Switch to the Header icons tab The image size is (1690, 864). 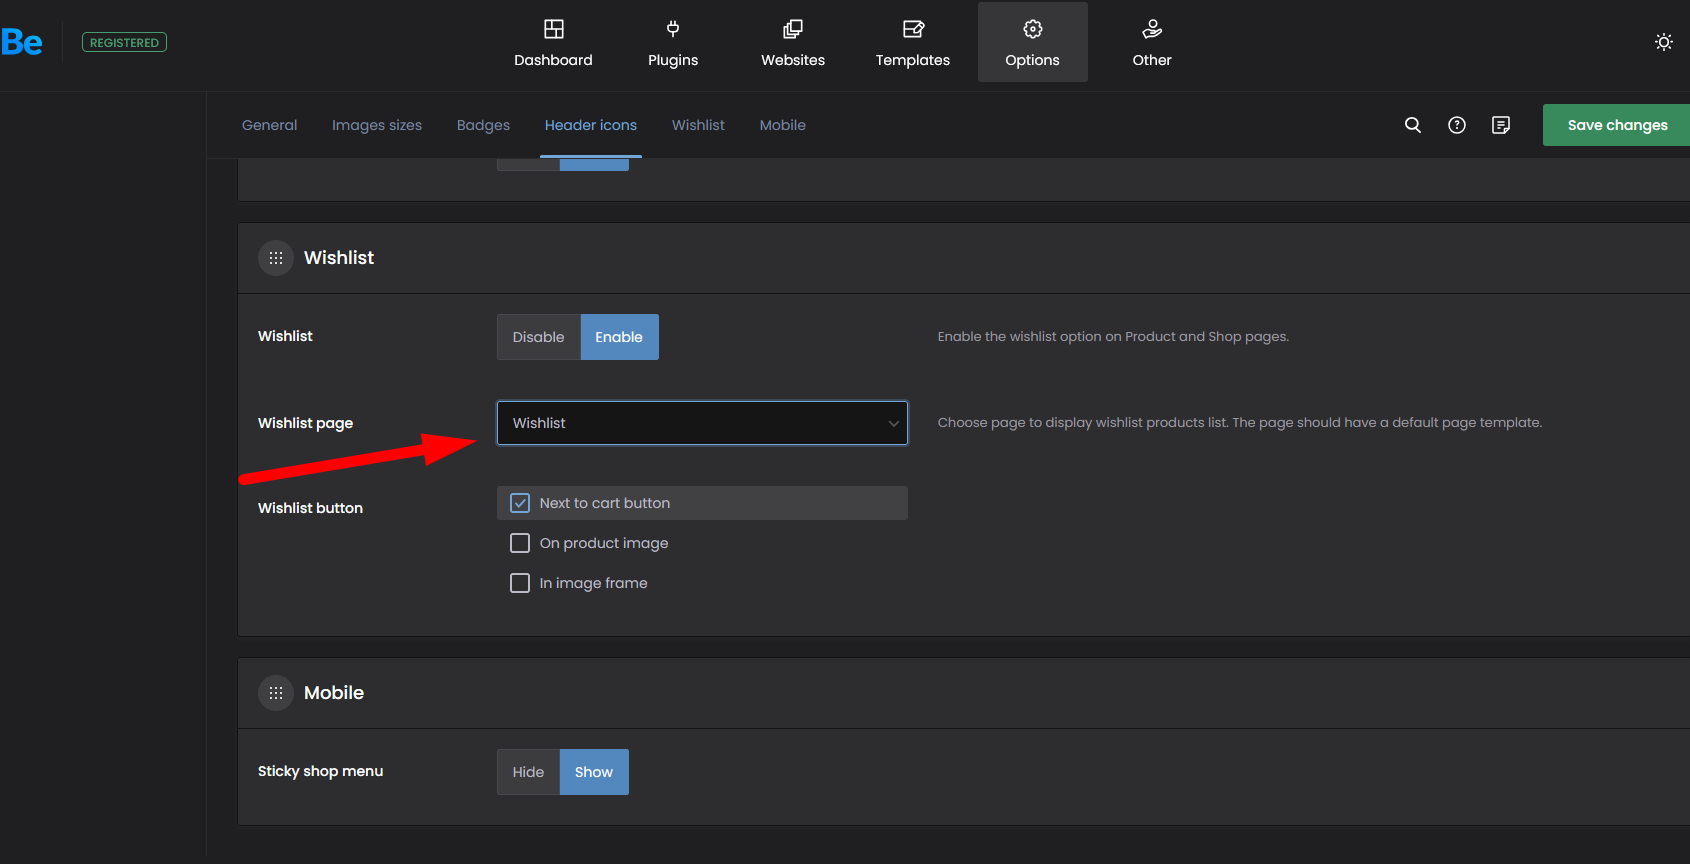pyautogui.click(x=591, y=125)
